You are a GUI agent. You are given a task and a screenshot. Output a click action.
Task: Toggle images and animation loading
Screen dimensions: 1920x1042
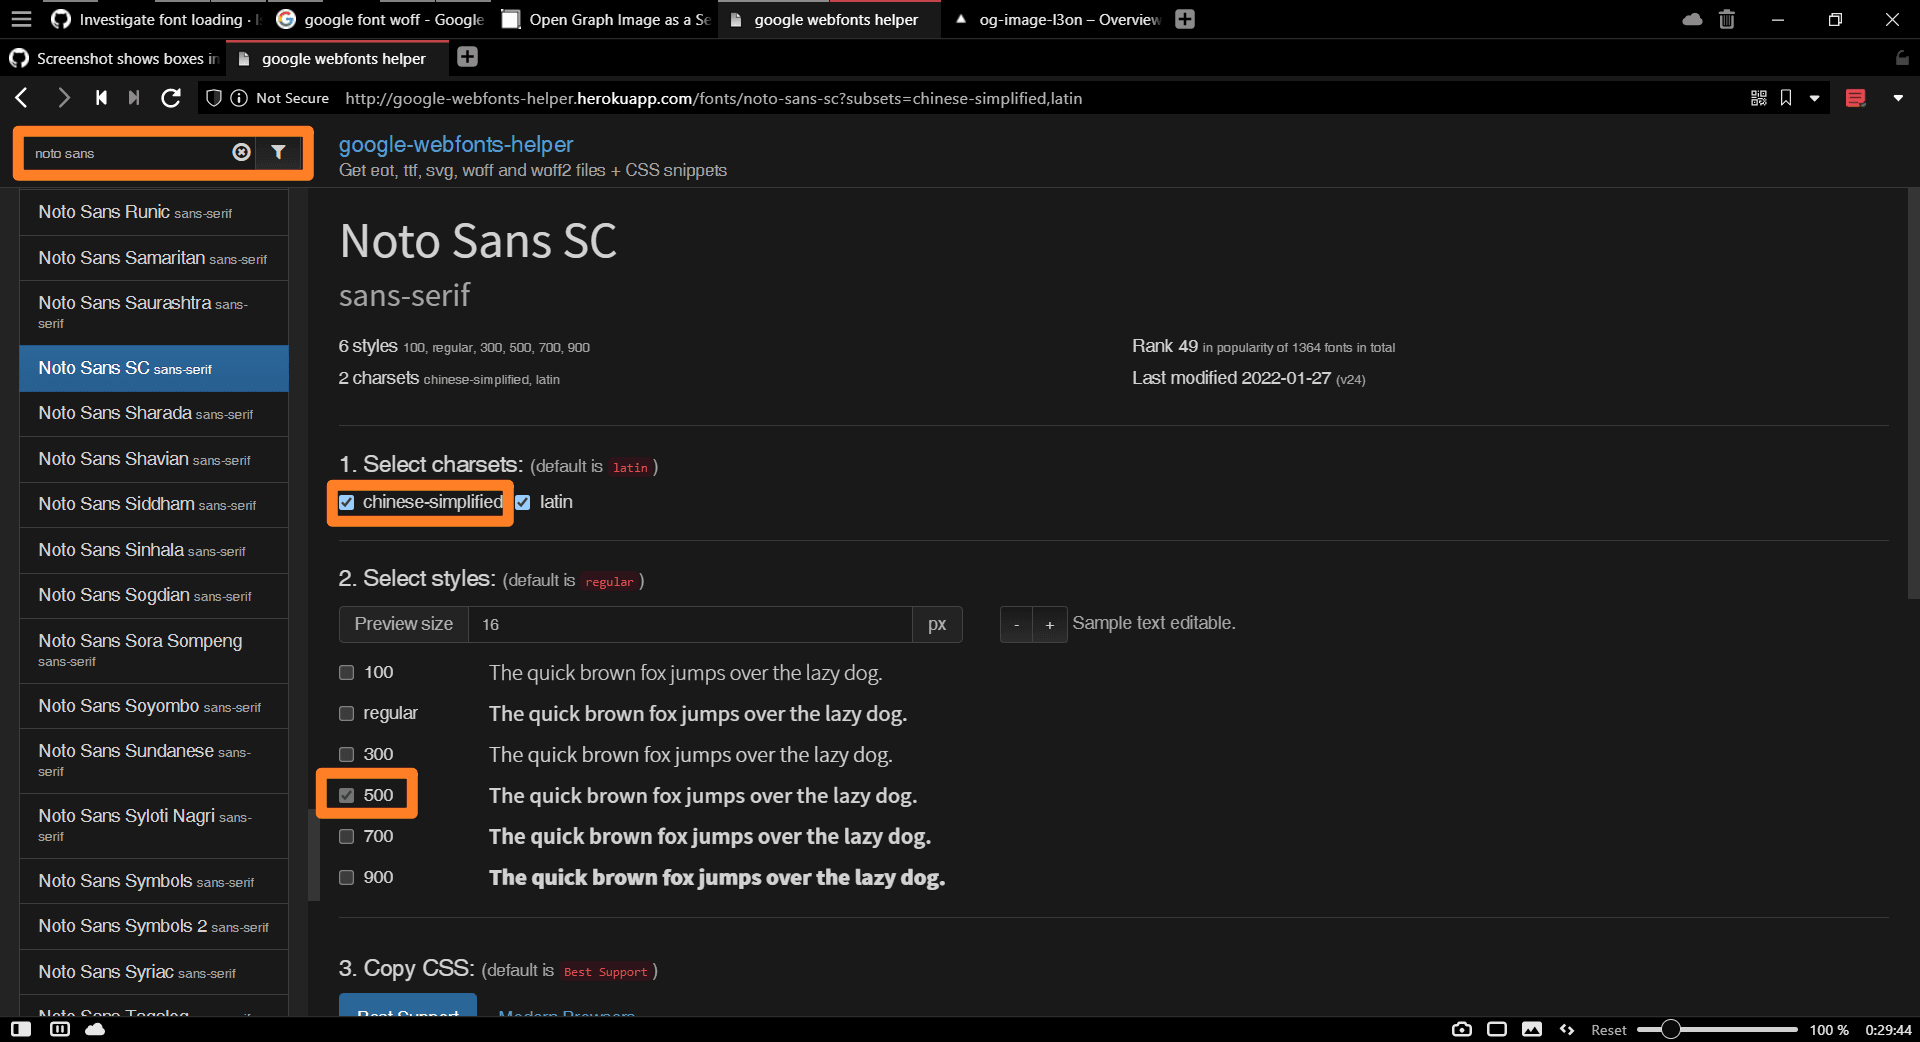(1532, 1029)
